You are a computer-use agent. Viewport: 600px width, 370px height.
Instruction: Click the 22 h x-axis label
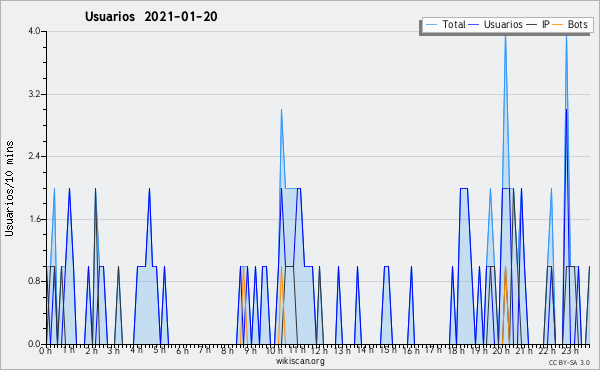click(547, 351)
